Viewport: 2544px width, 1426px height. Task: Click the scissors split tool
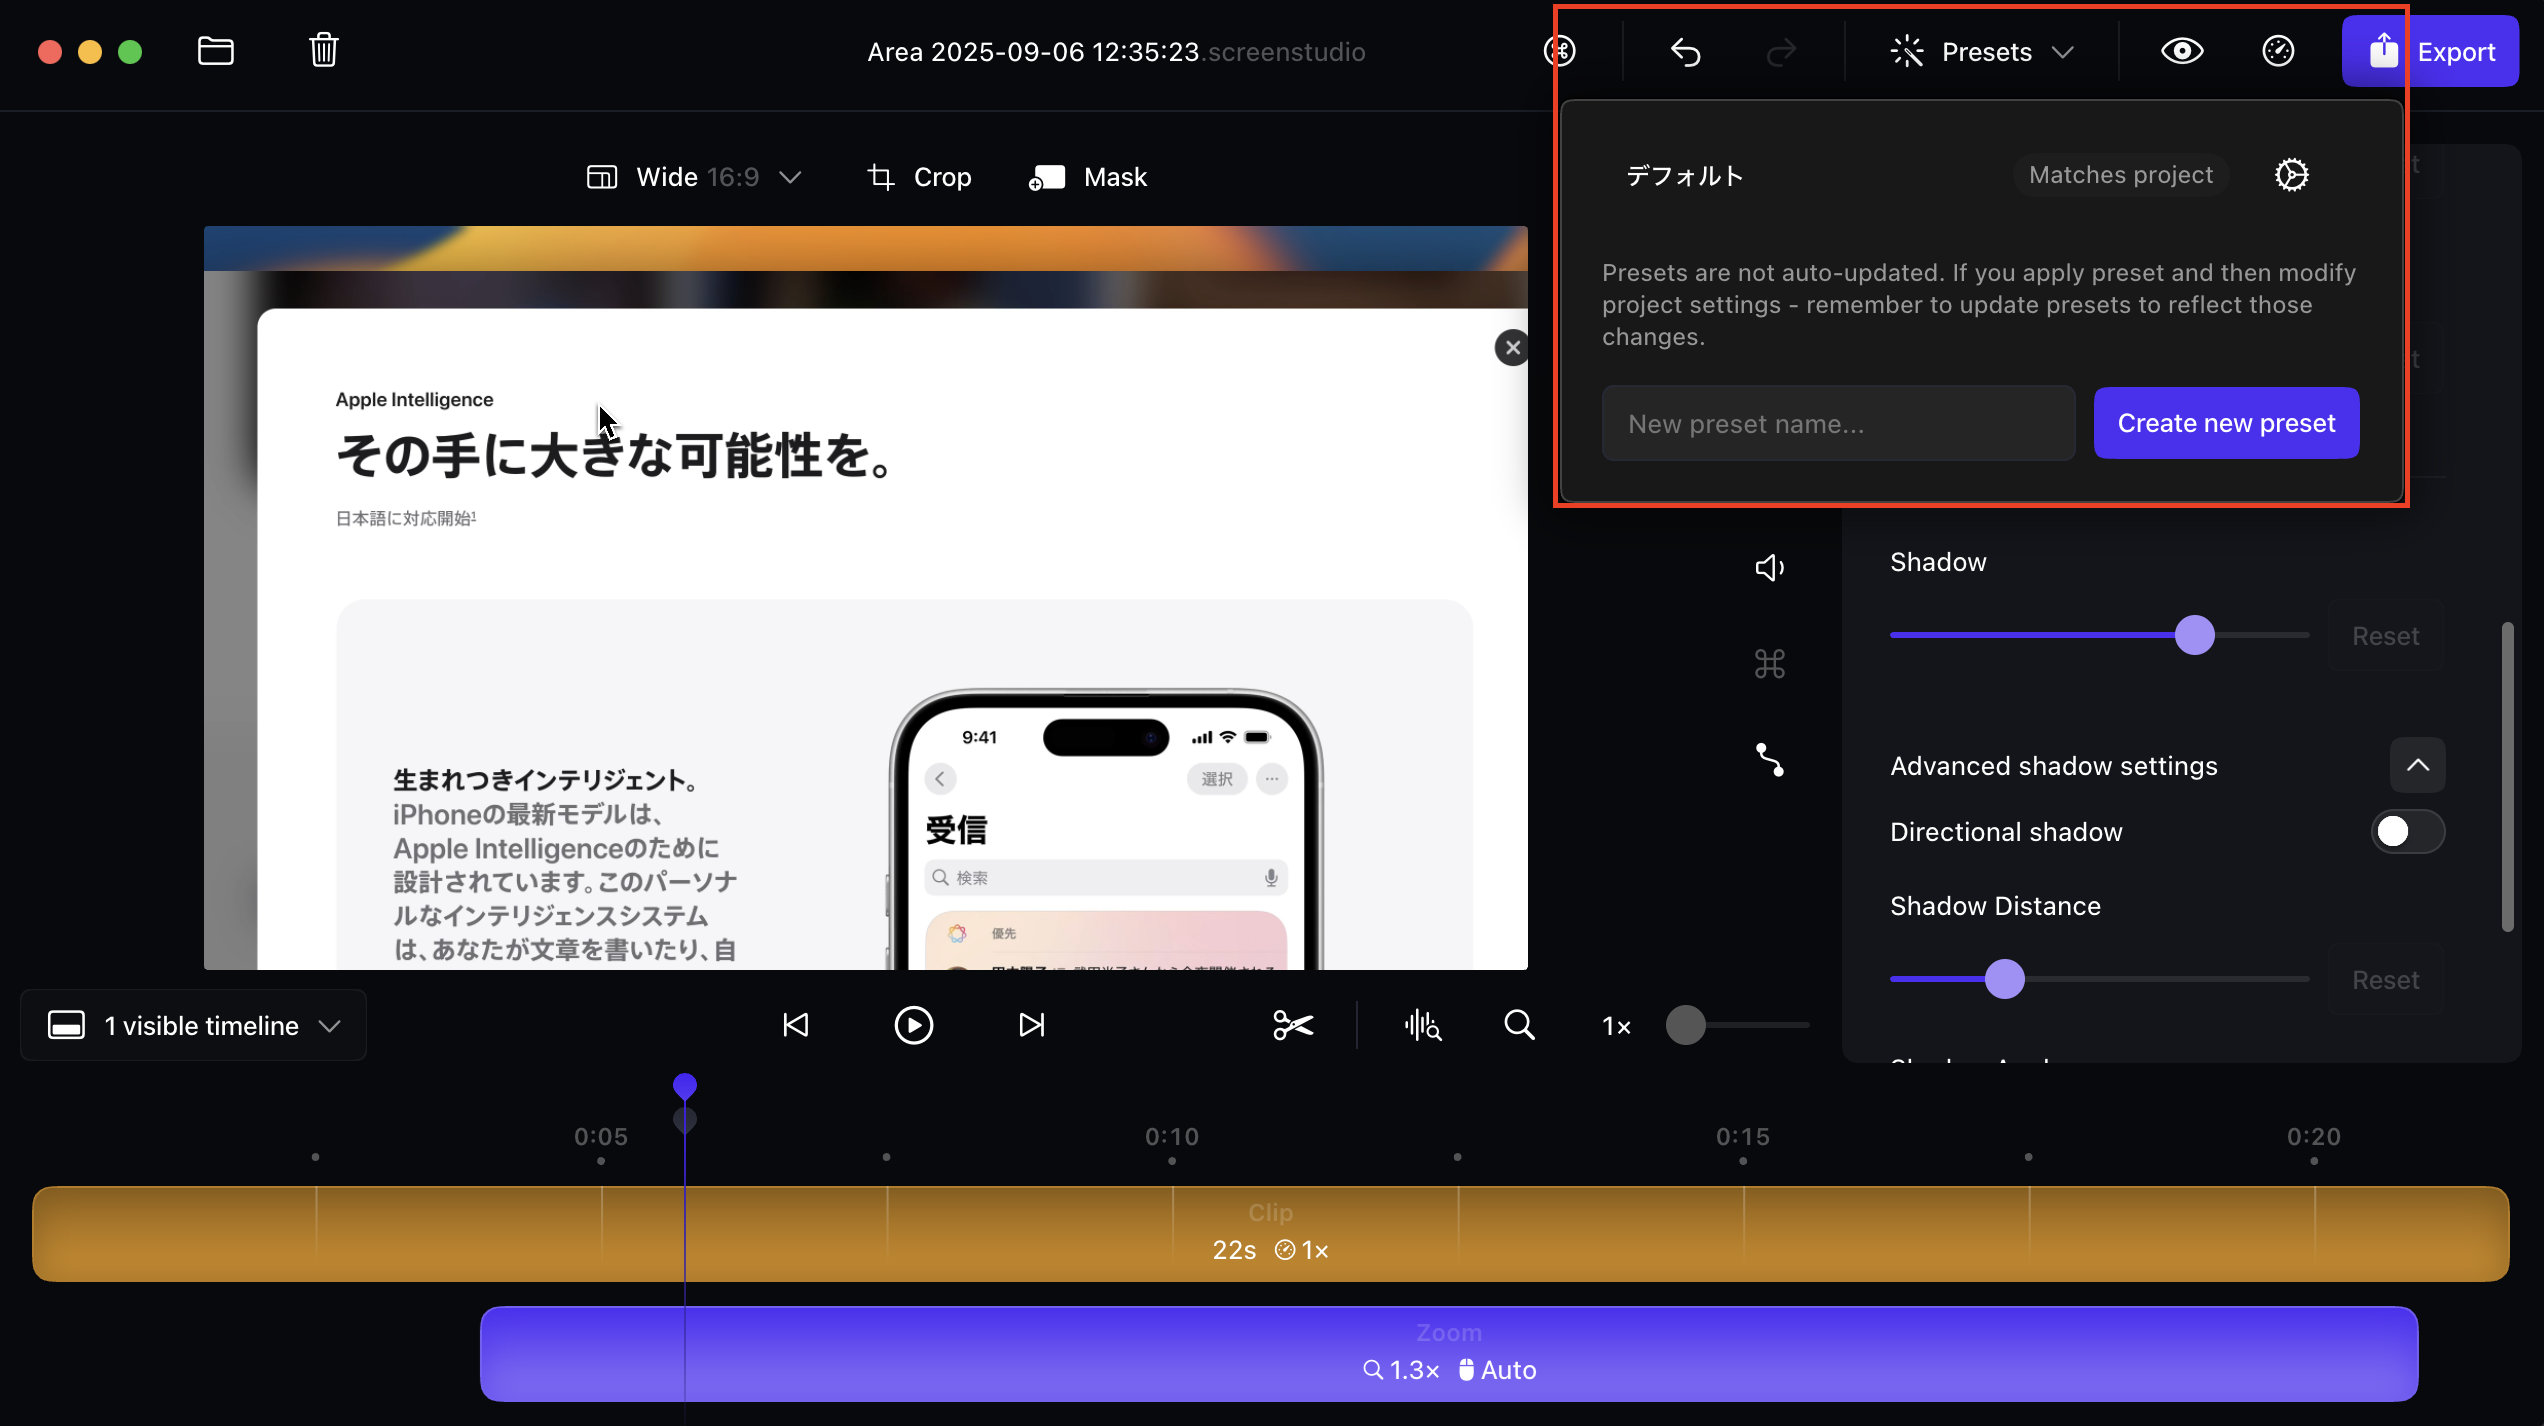coord(1293,1025)
